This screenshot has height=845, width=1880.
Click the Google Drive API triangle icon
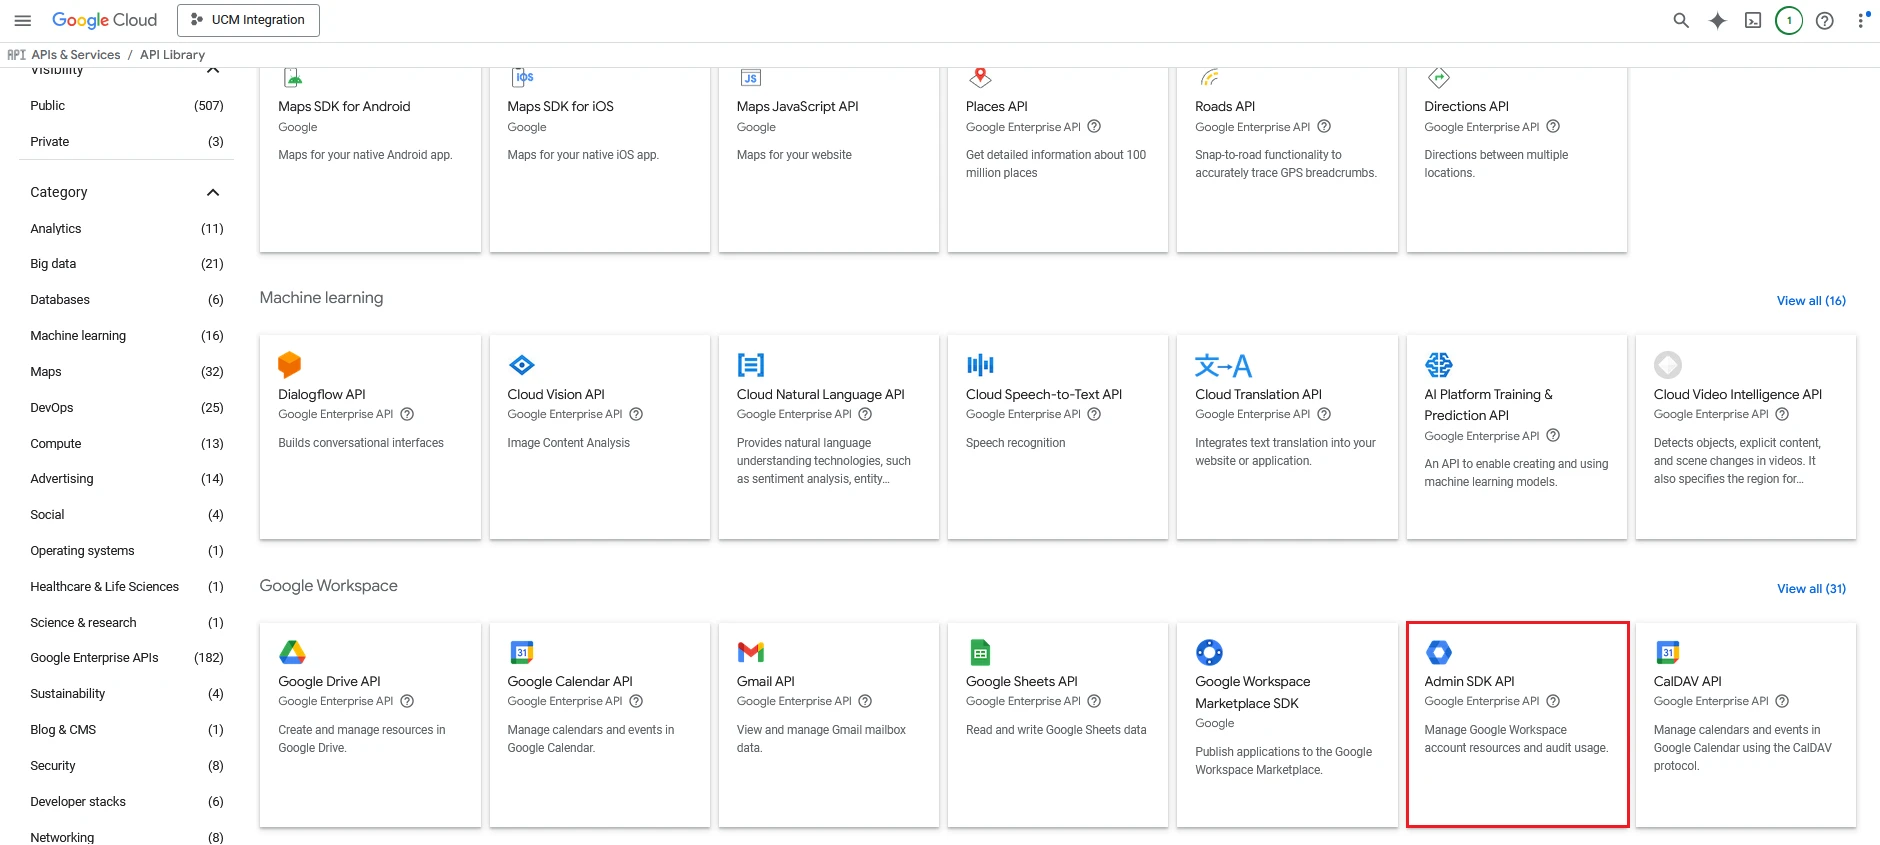(292, 652)
